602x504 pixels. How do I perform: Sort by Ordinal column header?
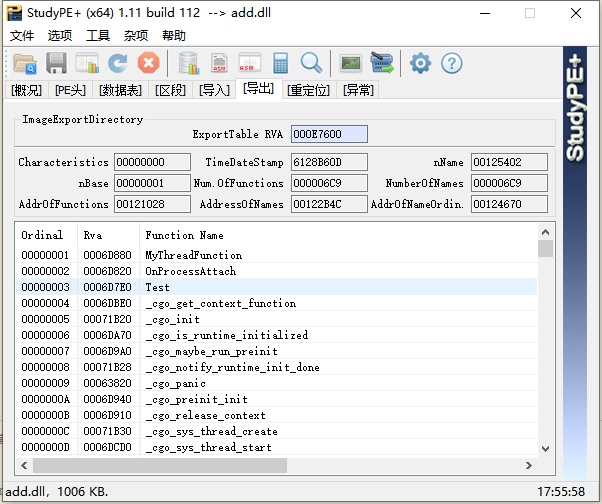point(46,235)
